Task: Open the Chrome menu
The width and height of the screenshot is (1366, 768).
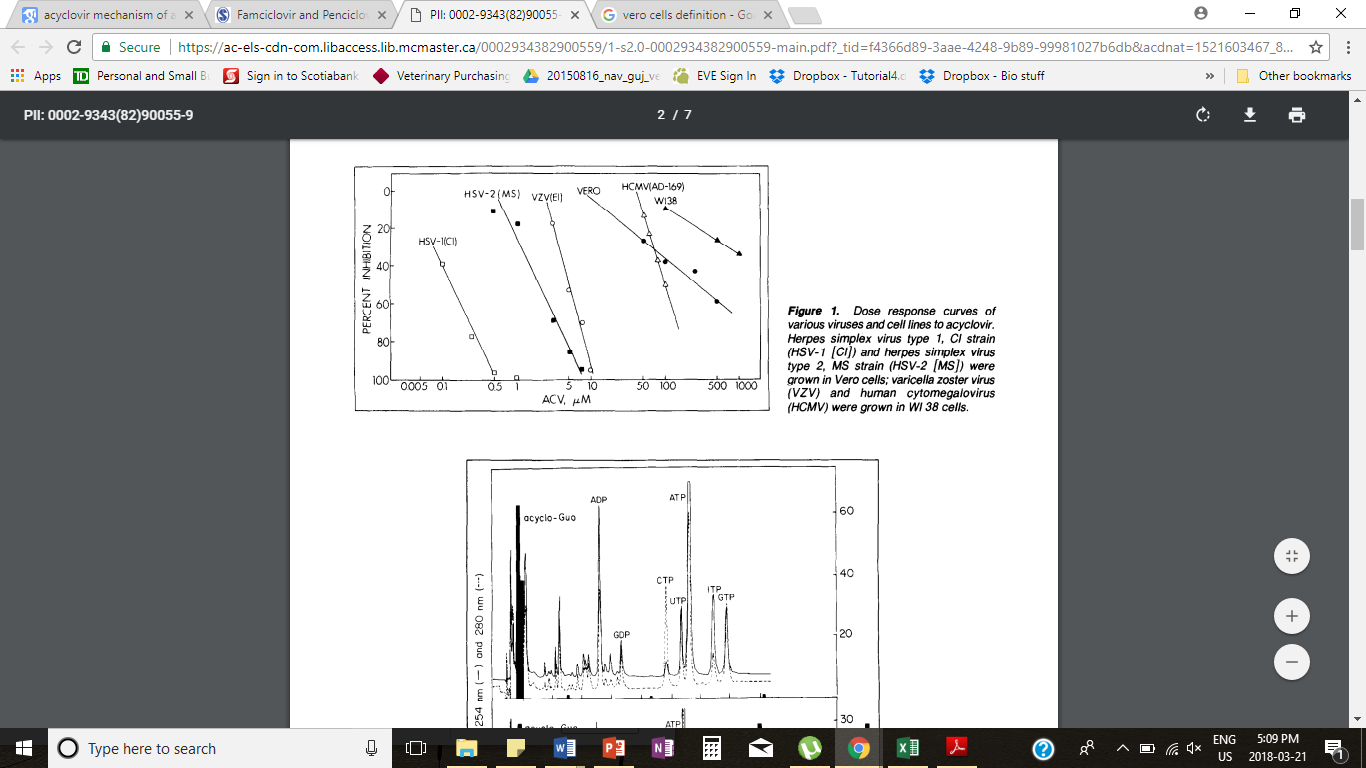Action: [x=1344, y=47]
